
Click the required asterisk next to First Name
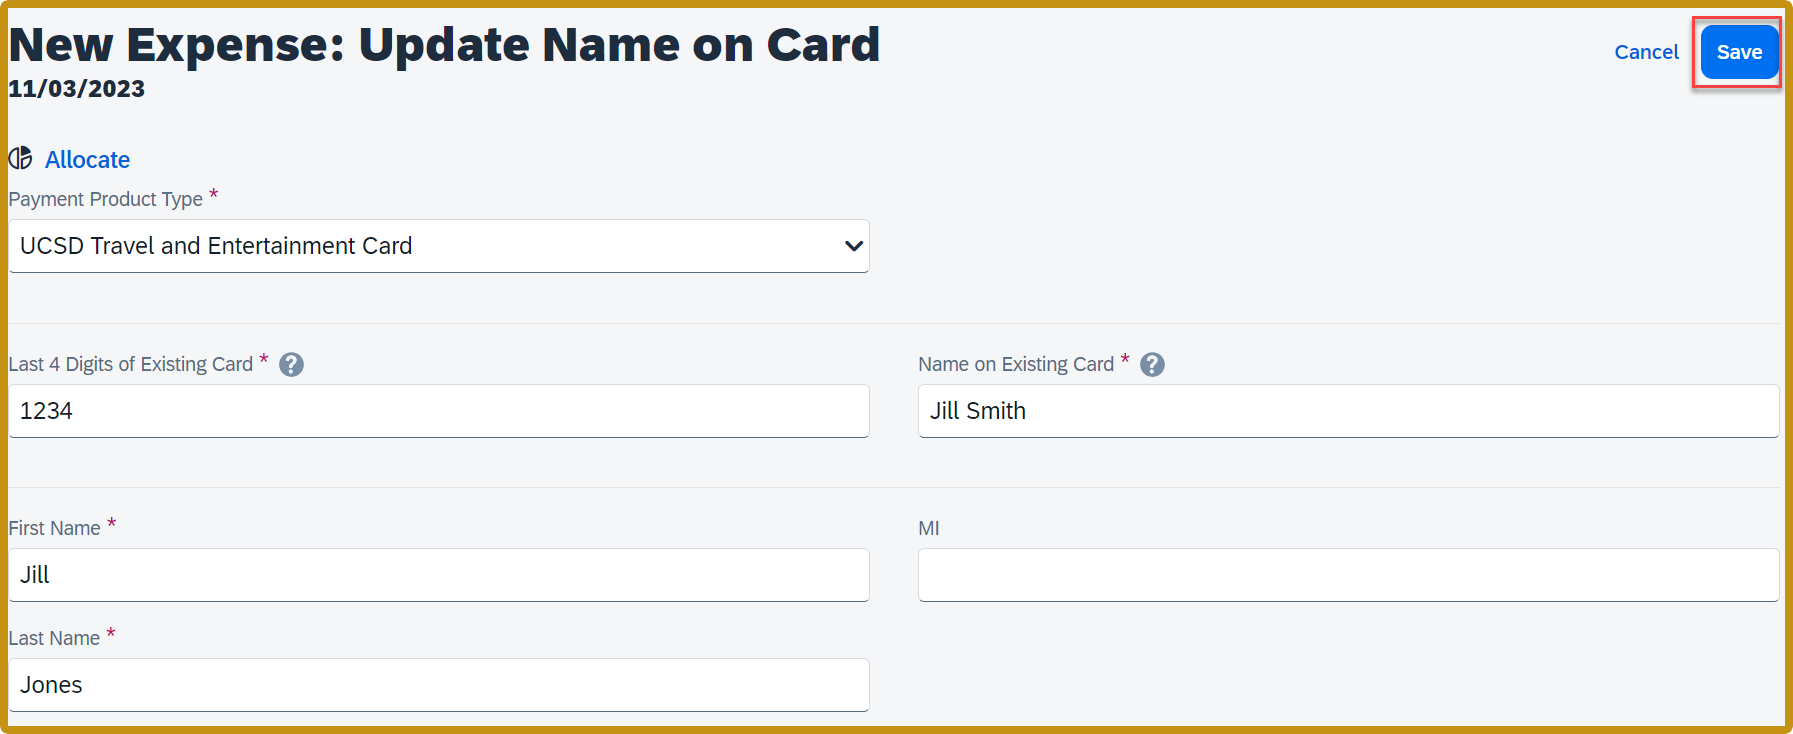(111, 522)
